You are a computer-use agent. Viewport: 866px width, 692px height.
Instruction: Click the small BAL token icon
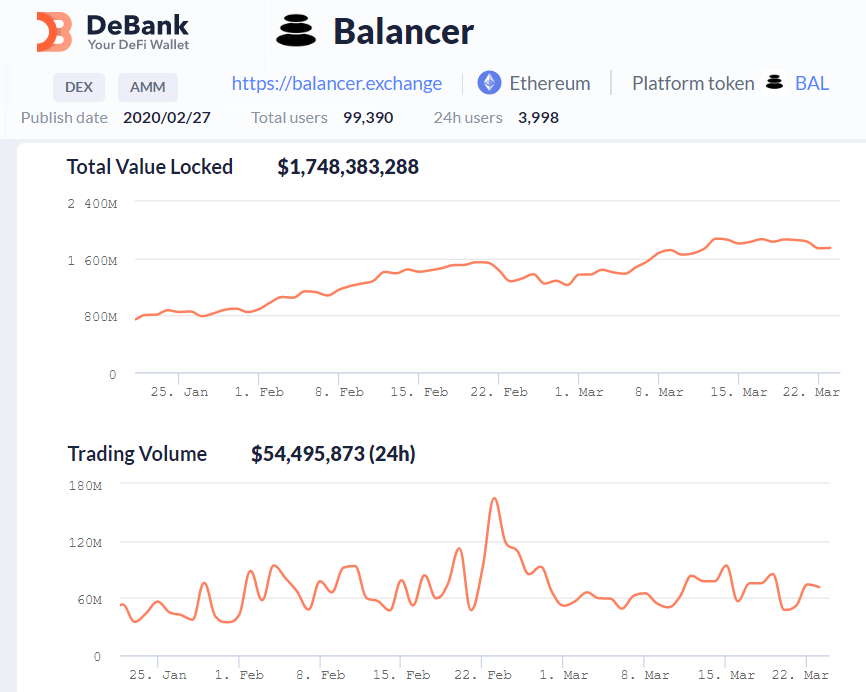(774, 83)
